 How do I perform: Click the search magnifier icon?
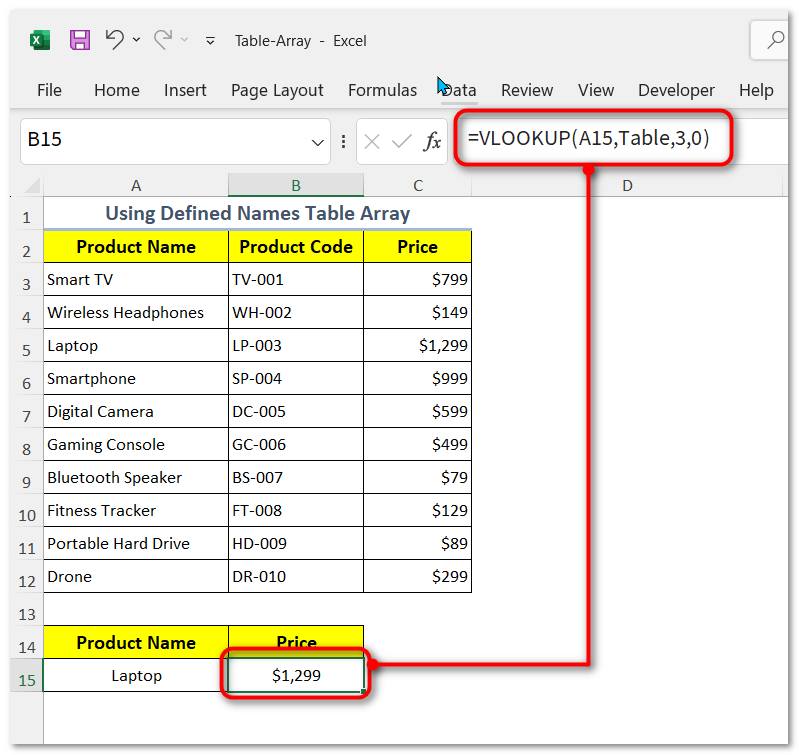[x=775, y=40]
